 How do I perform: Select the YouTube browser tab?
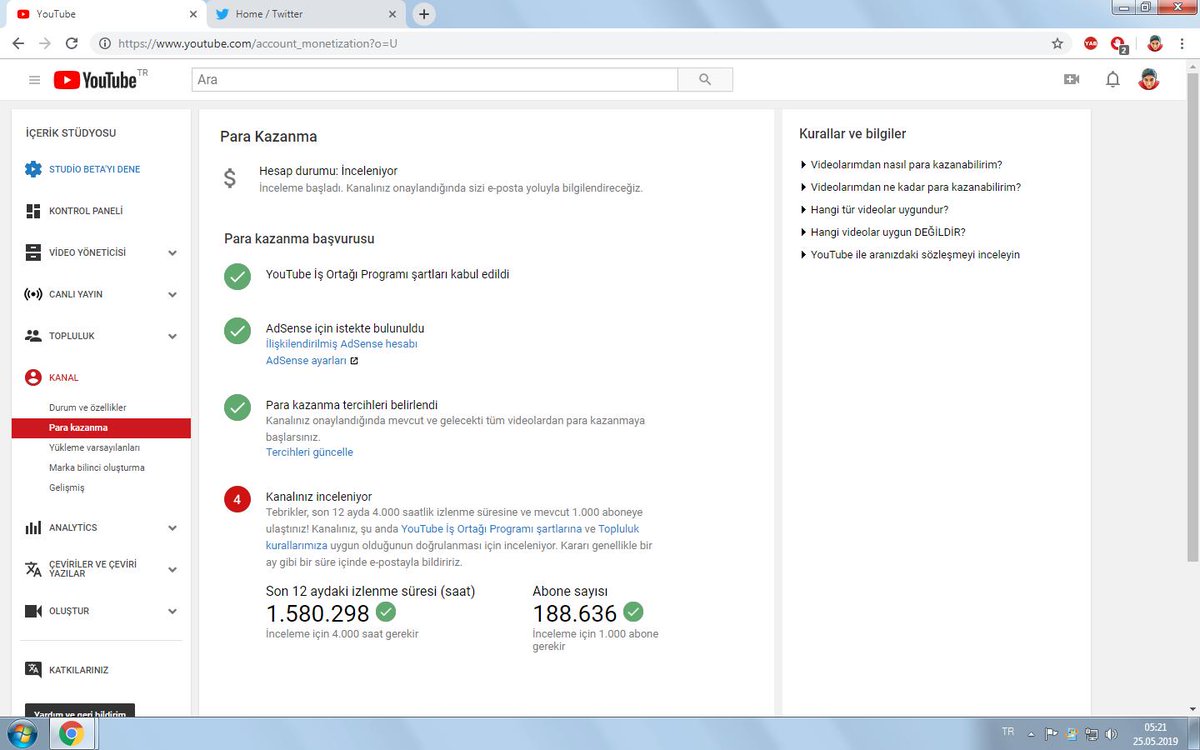(104, 14)
